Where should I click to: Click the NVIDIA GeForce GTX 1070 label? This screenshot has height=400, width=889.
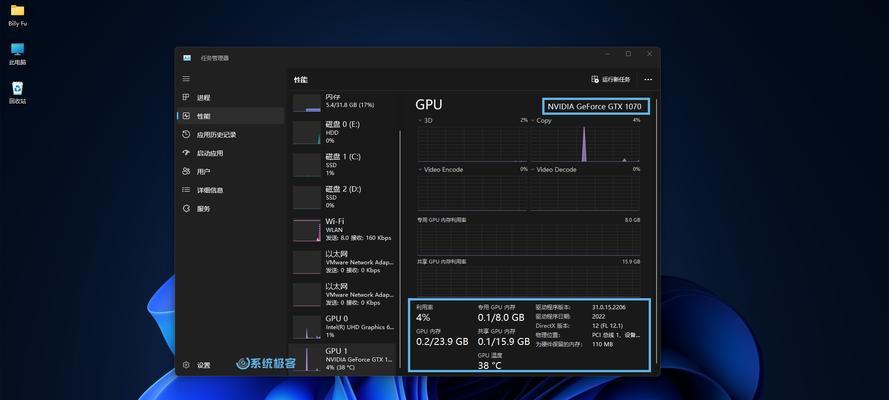pyautogui.click(x=594, y=106)
